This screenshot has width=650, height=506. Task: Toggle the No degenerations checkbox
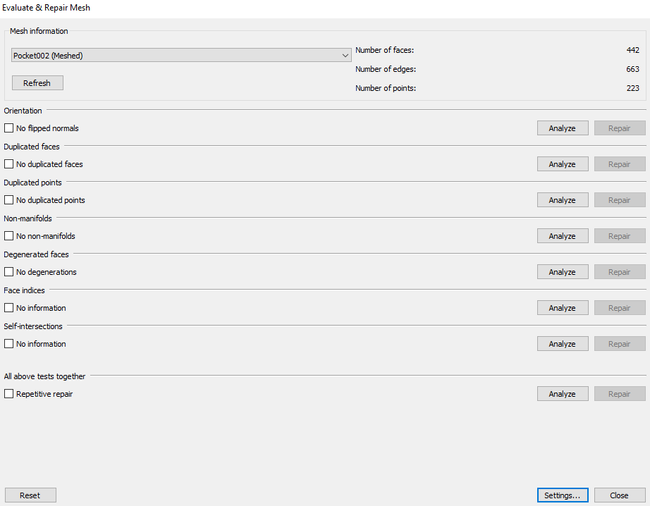(x=9, y=272)
